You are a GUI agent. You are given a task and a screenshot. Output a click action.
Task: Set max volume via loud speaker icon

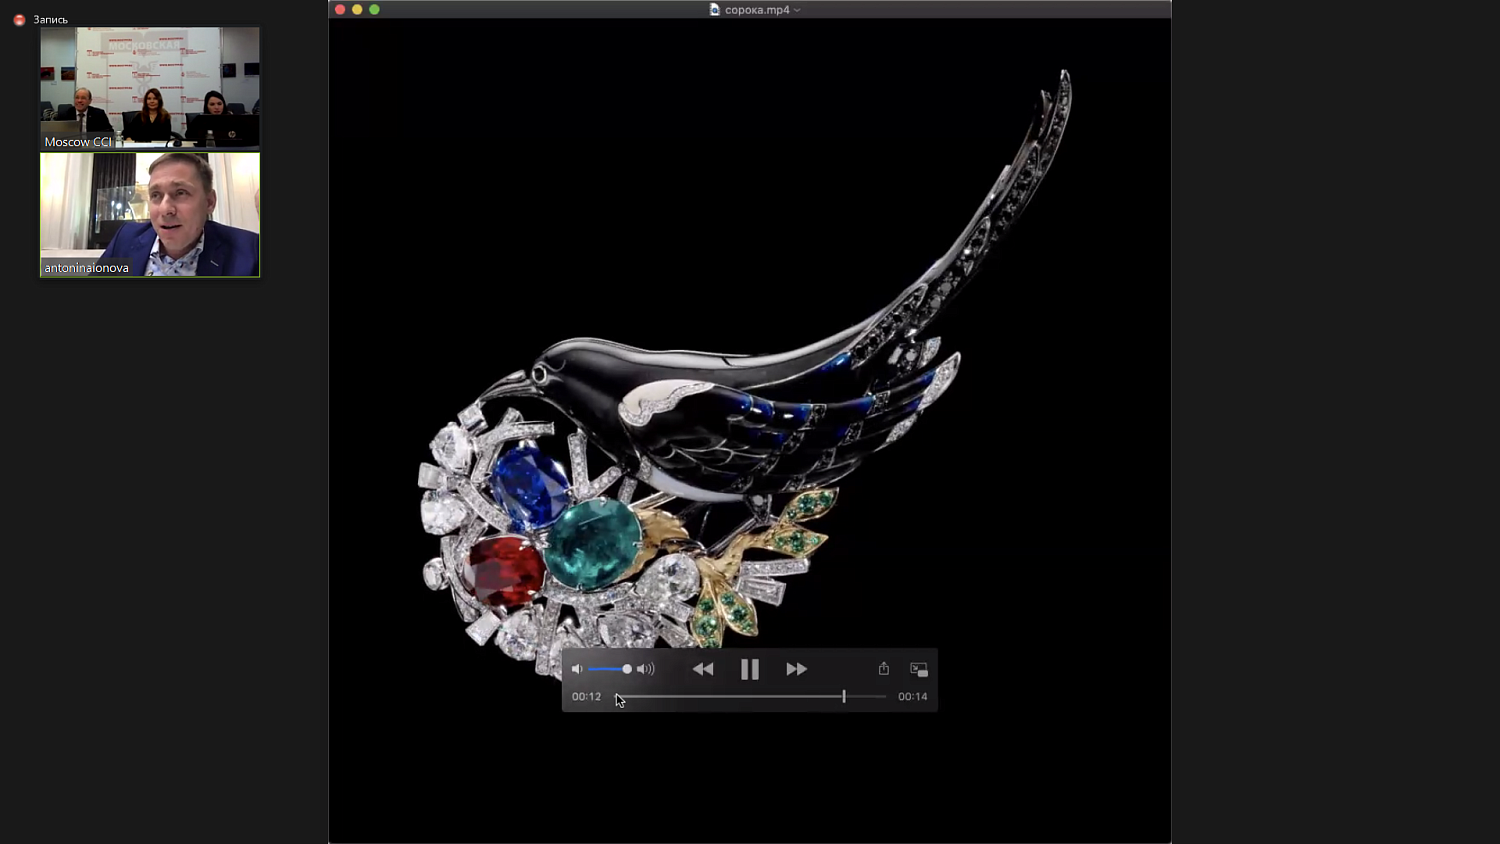646,669
